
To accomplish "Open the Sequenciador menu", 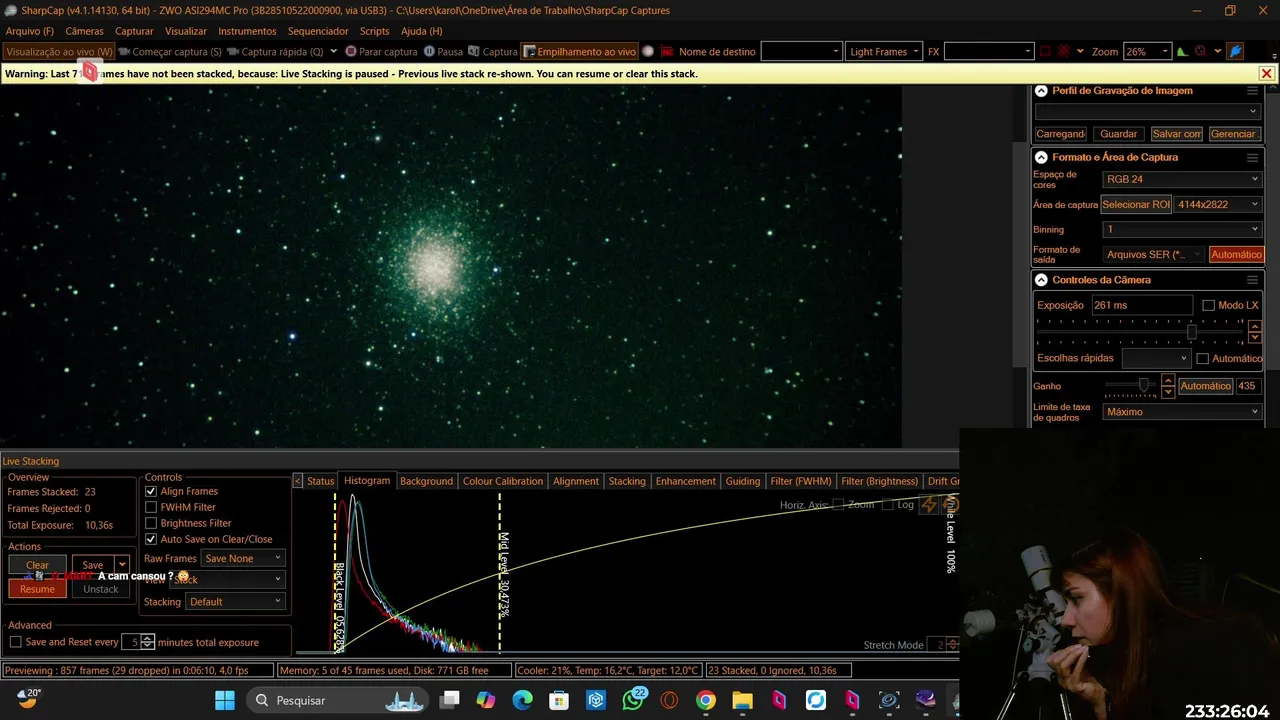I will [x=318, y=31].
